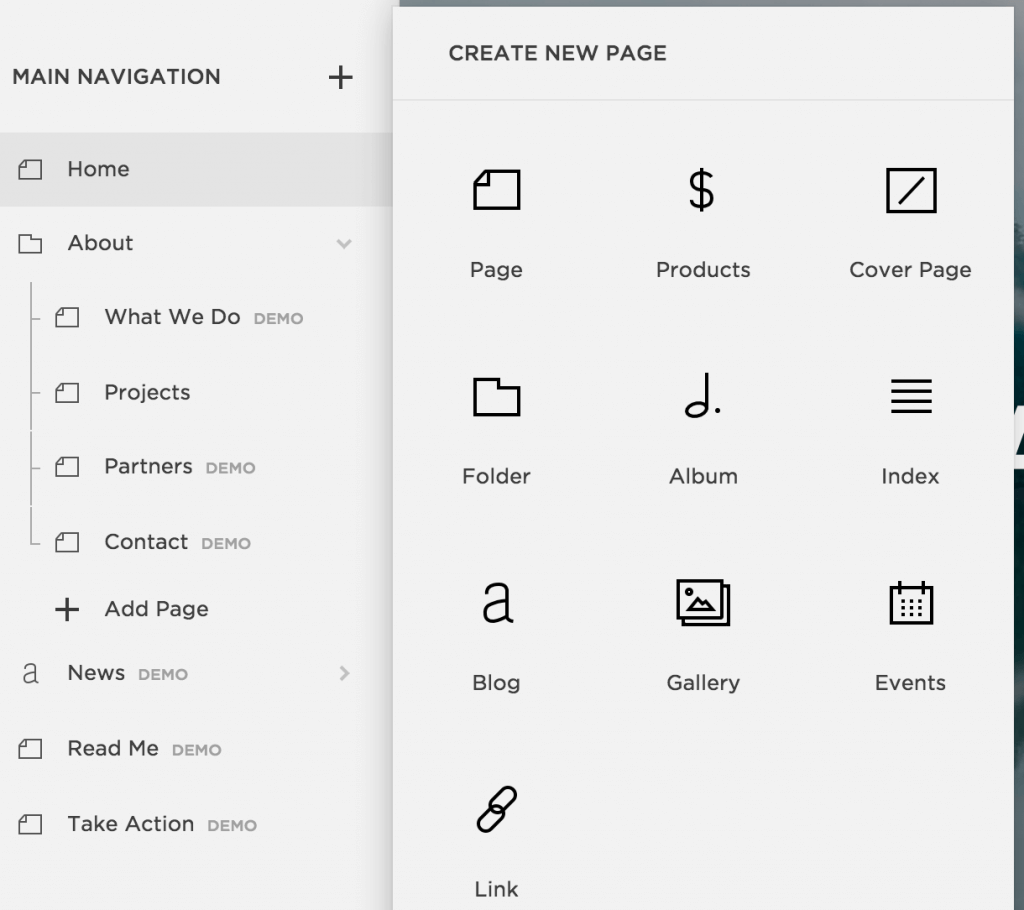The width and height of the screenshot is (1024, 910).
Task: Click the Blog label text
Action: tap(496, 683)
